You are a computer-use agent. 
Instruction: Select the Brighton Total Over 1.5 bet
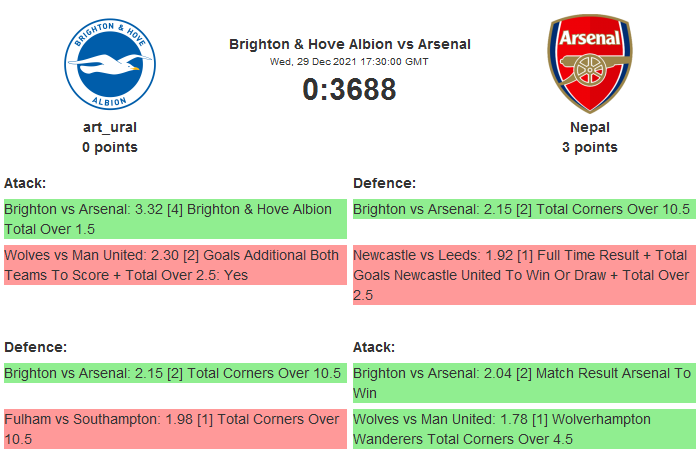(x=175, y=219)
